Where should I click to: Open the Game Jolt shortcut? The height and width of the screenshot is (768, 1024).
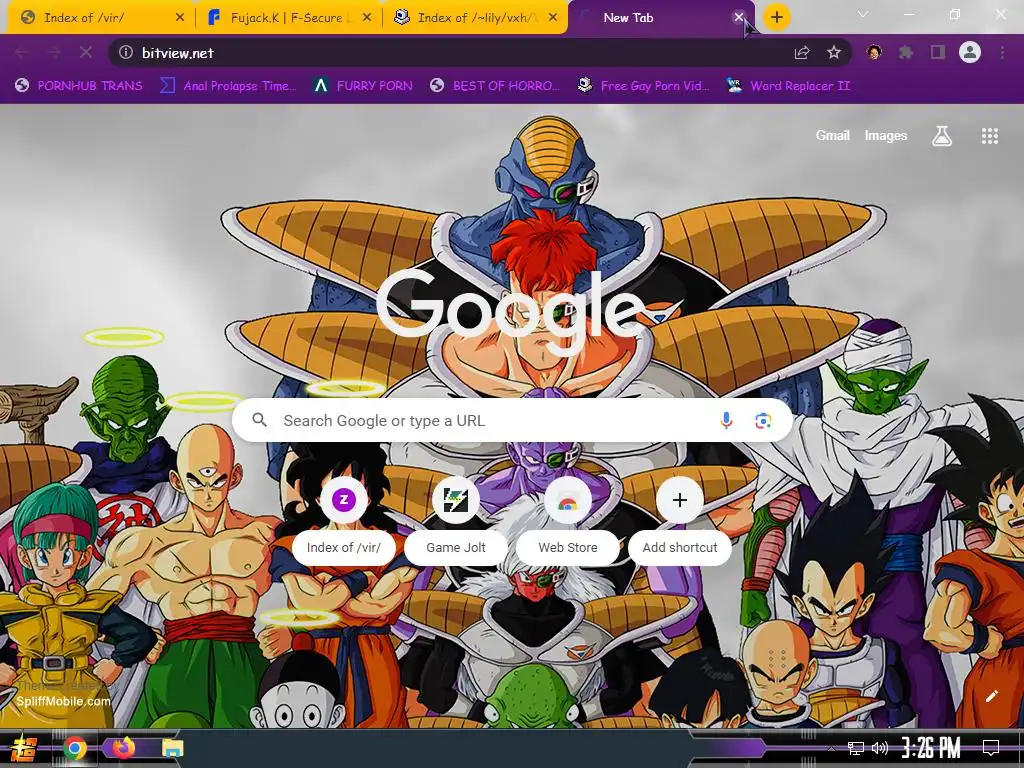[x=456, y=522]
